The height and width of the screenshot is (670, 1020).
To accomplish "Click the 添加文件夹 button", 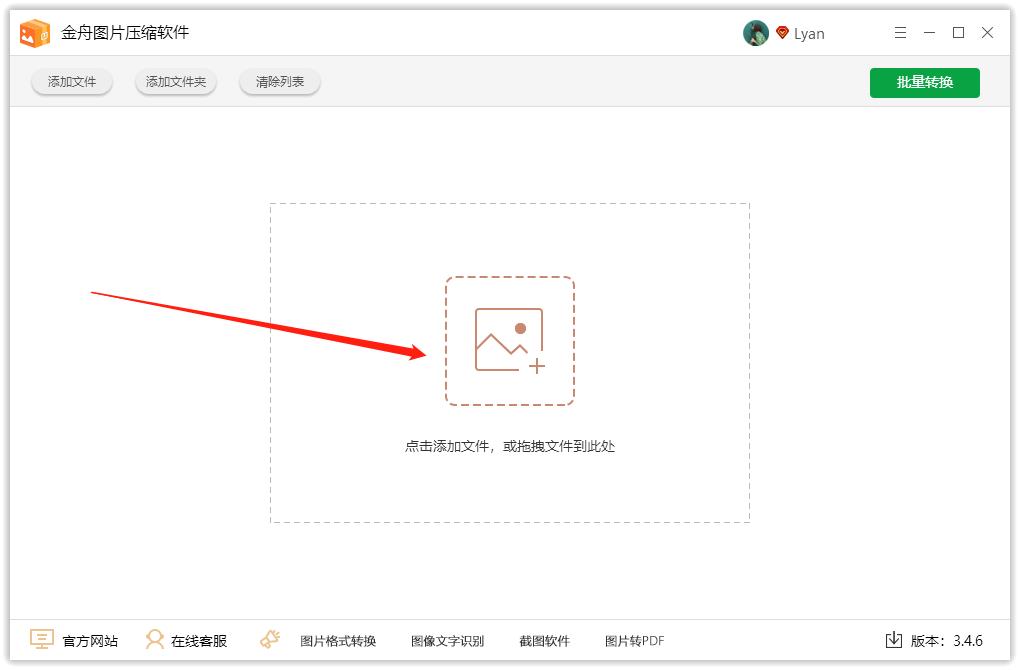I will pyautogui.click(x=175, y=82).
